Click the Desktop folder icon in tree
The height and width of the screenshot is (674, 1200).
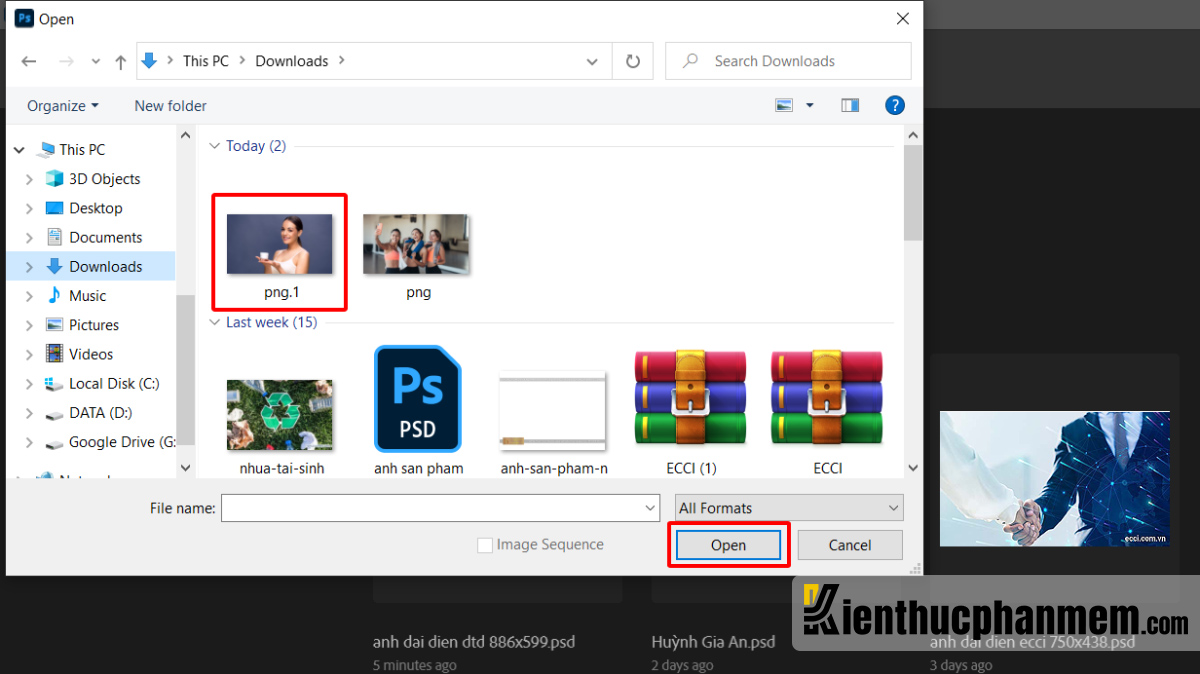[x=55, y=208]
